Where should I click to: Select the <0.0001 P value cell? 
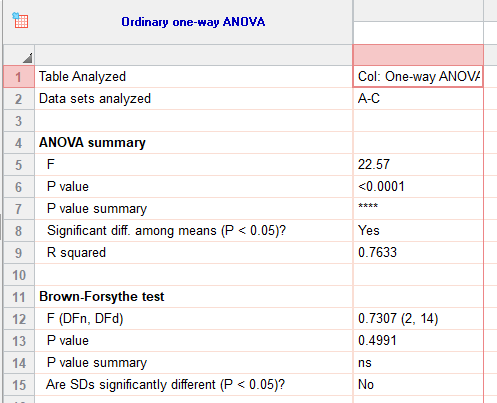[x=418, y=187]
